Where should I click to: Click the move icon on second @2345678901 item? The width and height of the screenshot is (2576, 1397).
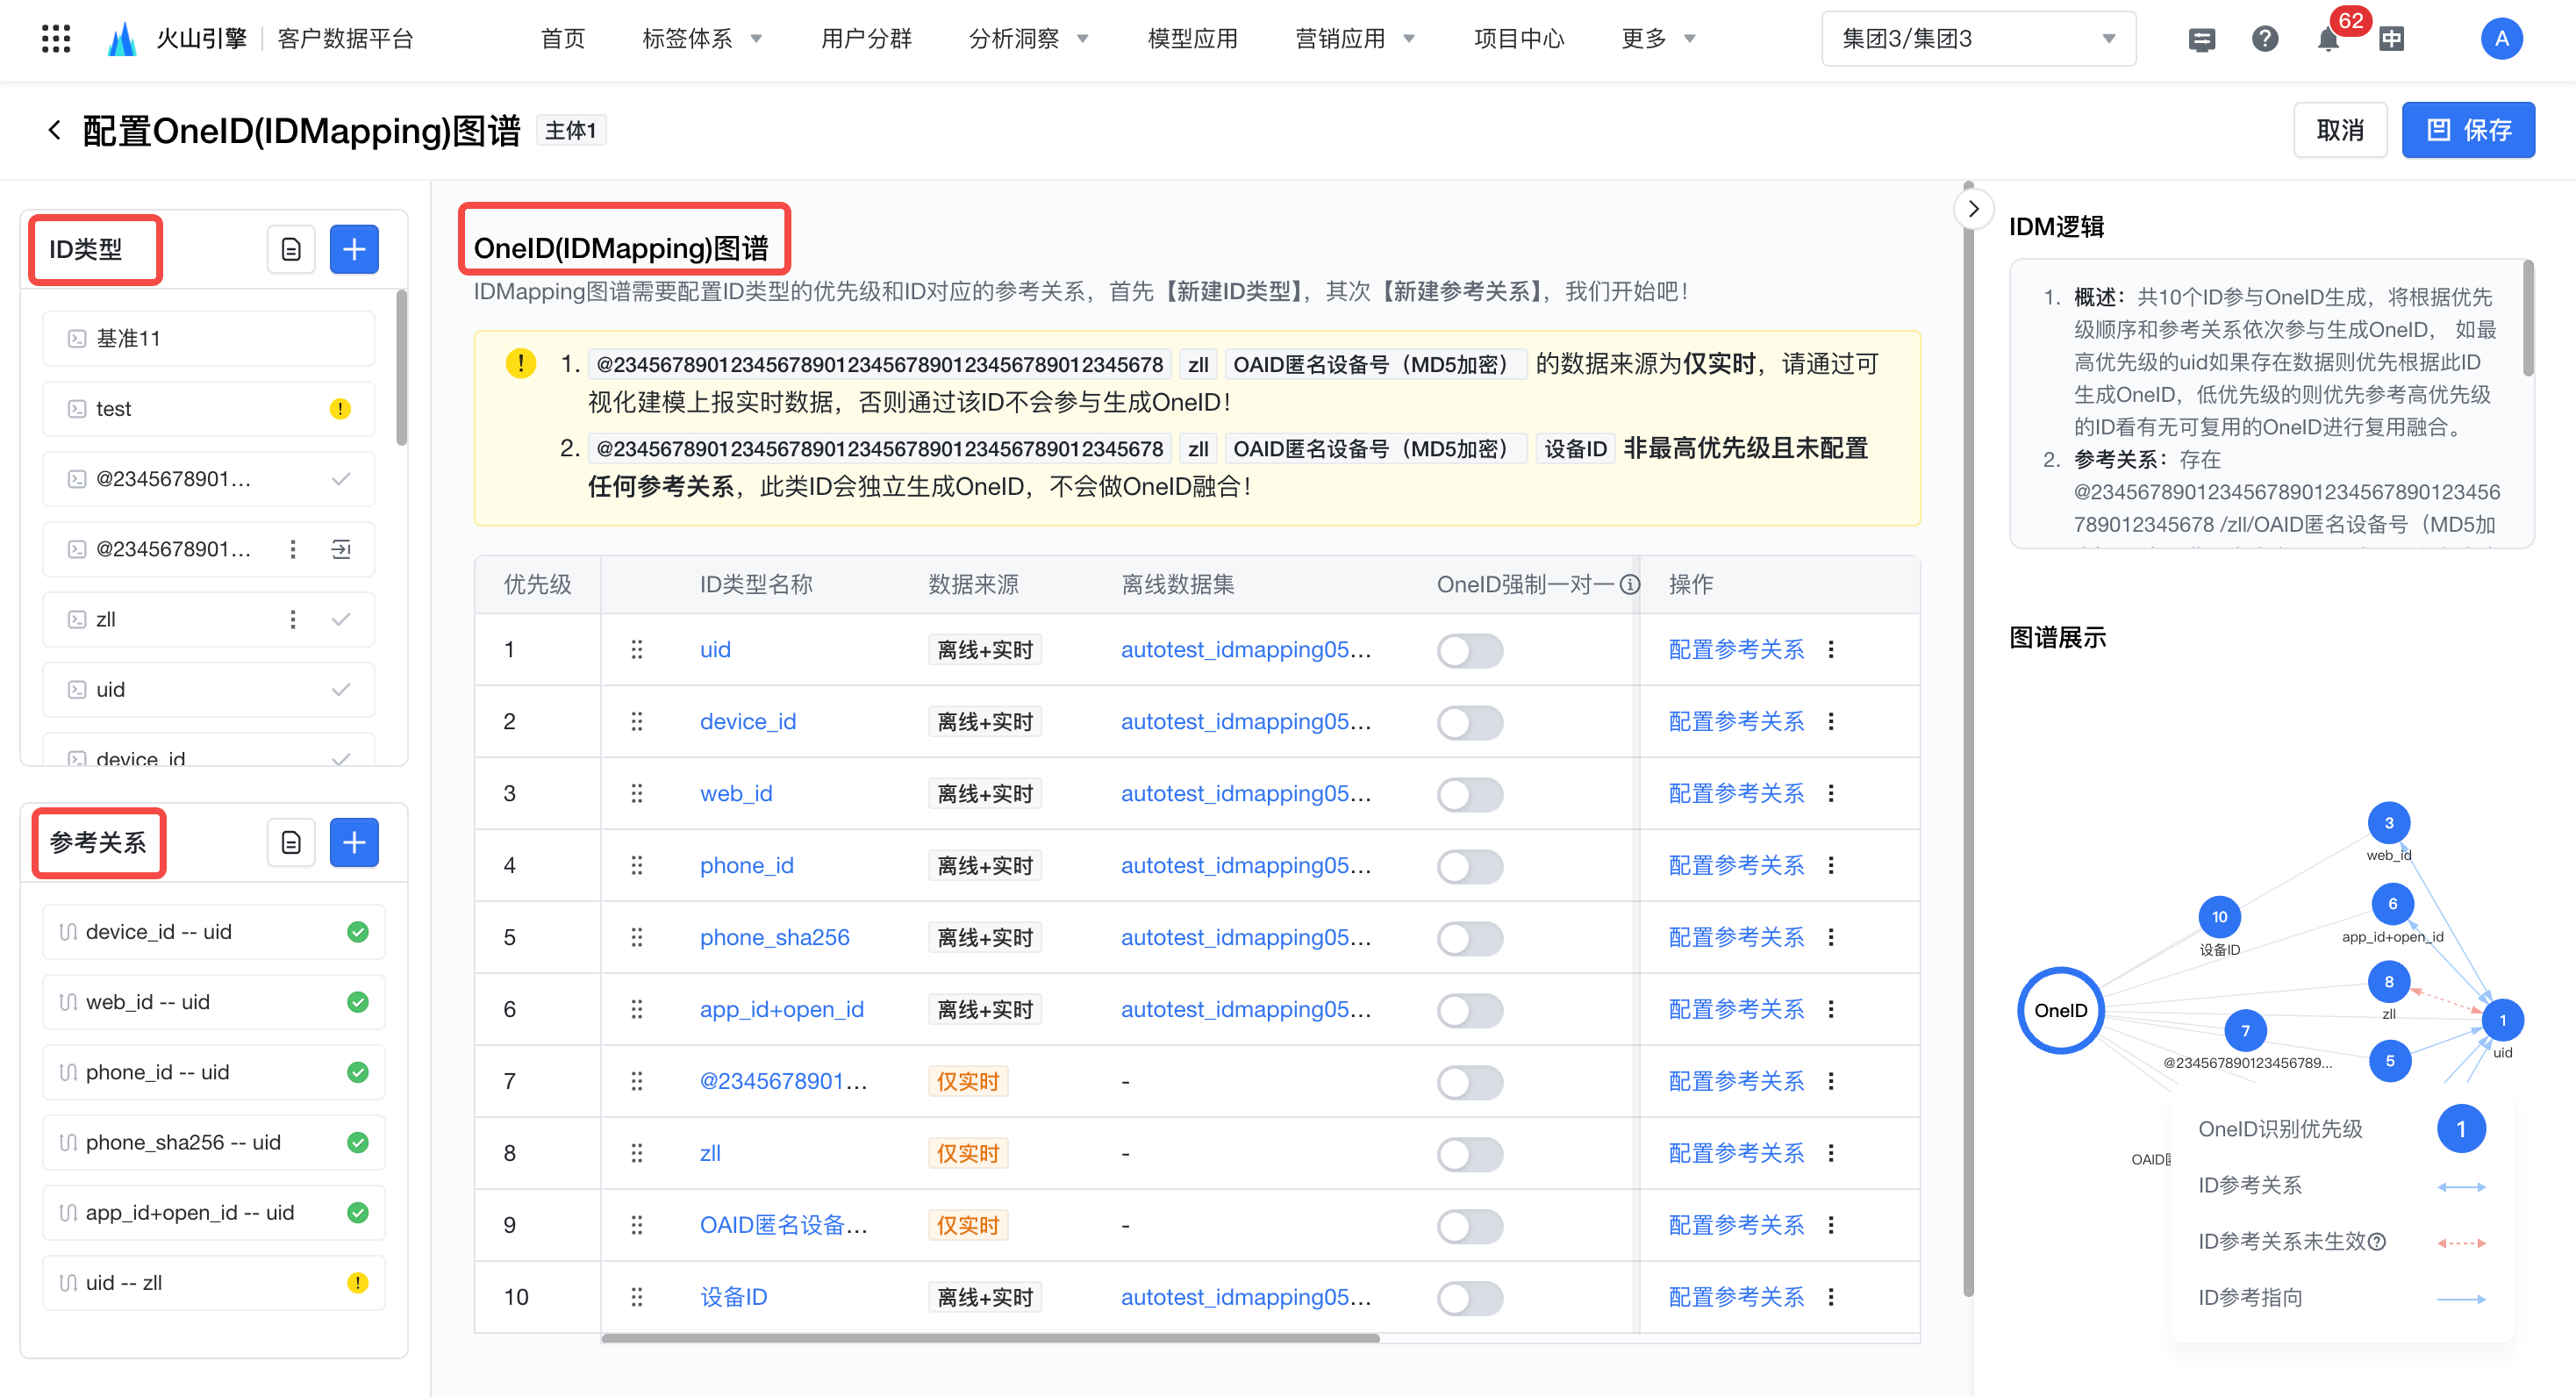[x=341, y=549]
